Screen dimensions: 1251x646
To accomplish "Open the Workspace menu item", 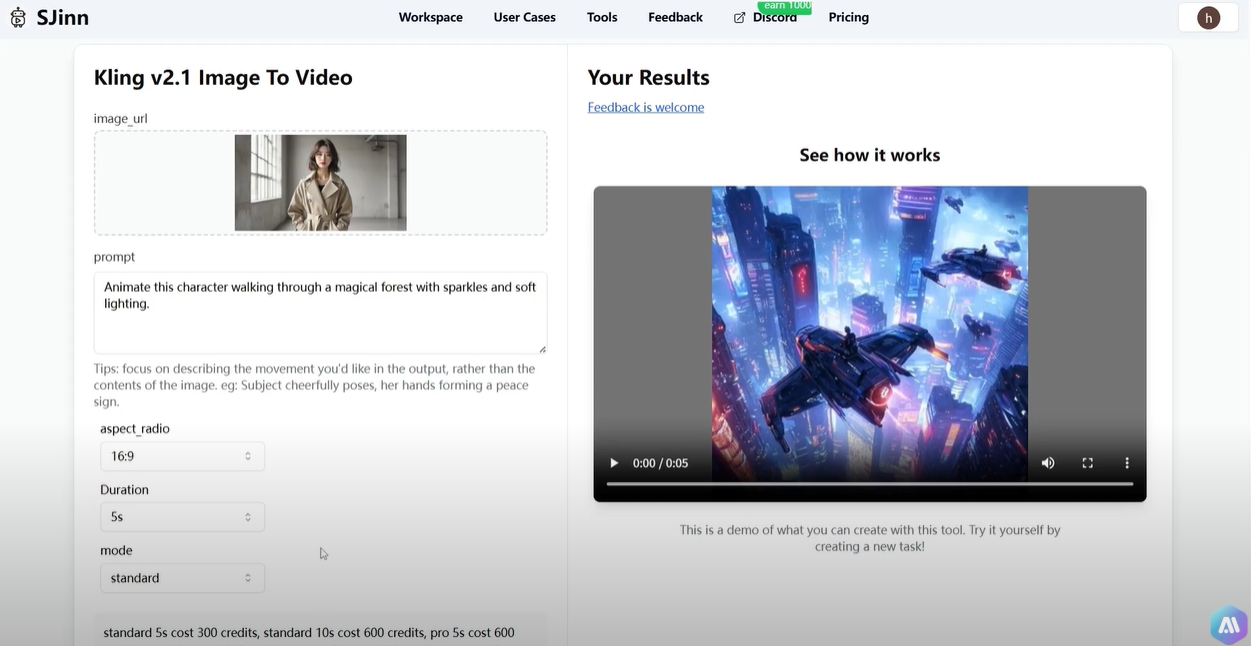I will point(430,17).
